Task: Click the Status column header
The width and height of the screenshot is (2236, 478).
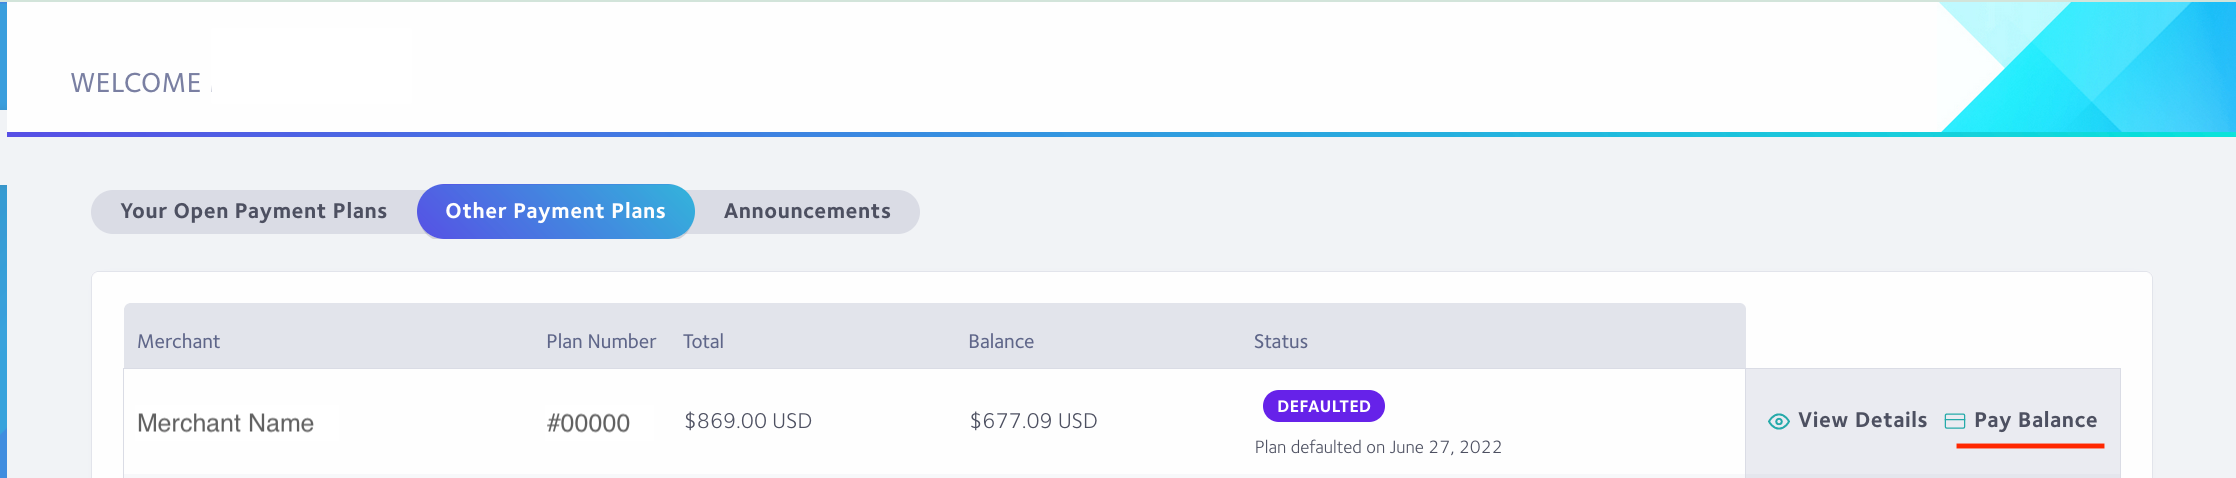Action: tap(1281, 341)
